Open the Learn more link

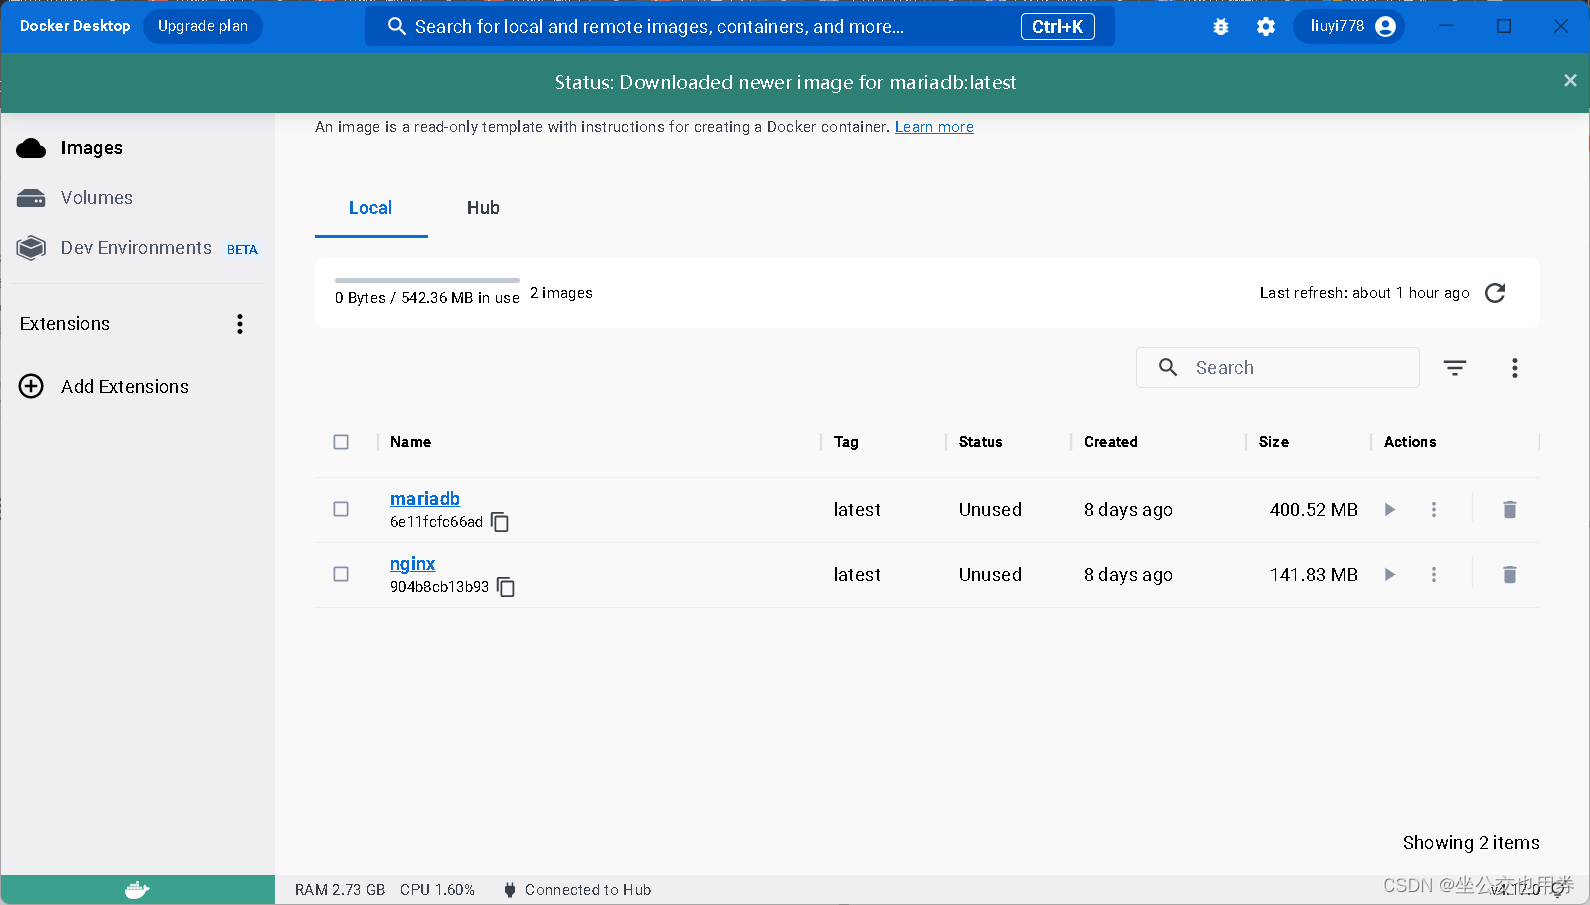[x=934, y=127]
